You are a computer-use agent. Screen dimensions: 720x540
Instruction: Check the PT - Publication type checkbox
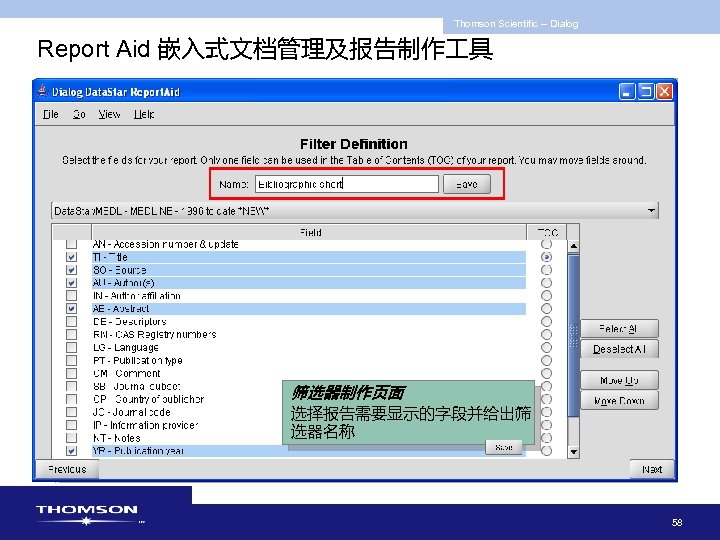click(71, 360)
